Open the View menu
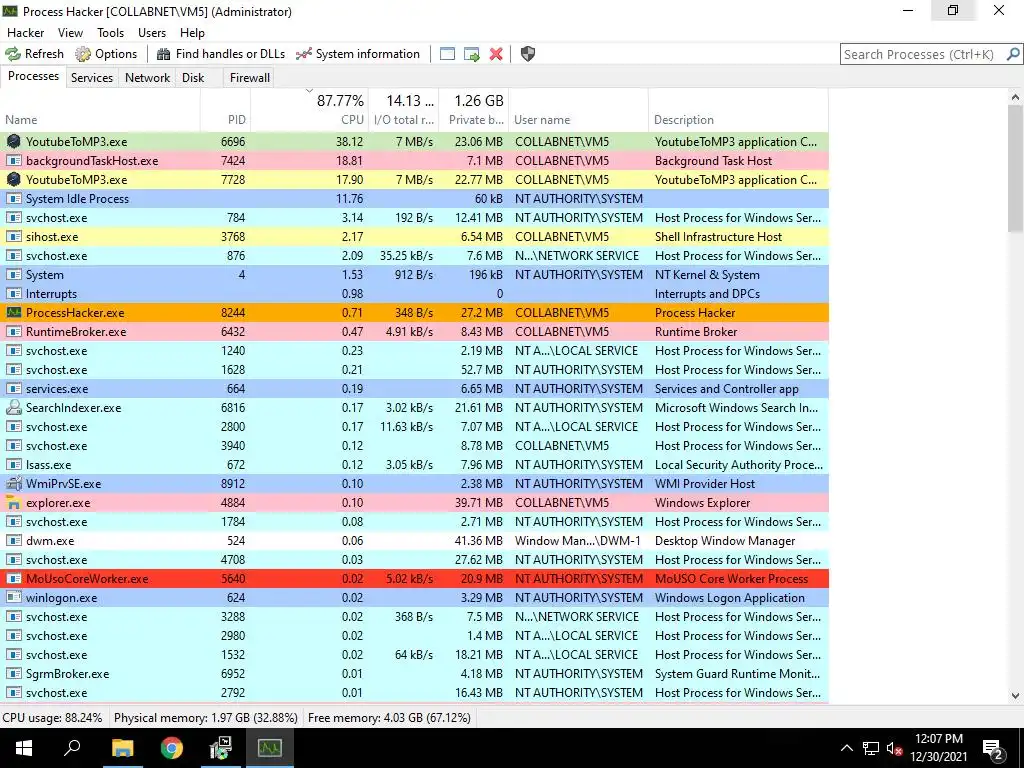This screenshot has height=768, width=1024. (70, 33)
